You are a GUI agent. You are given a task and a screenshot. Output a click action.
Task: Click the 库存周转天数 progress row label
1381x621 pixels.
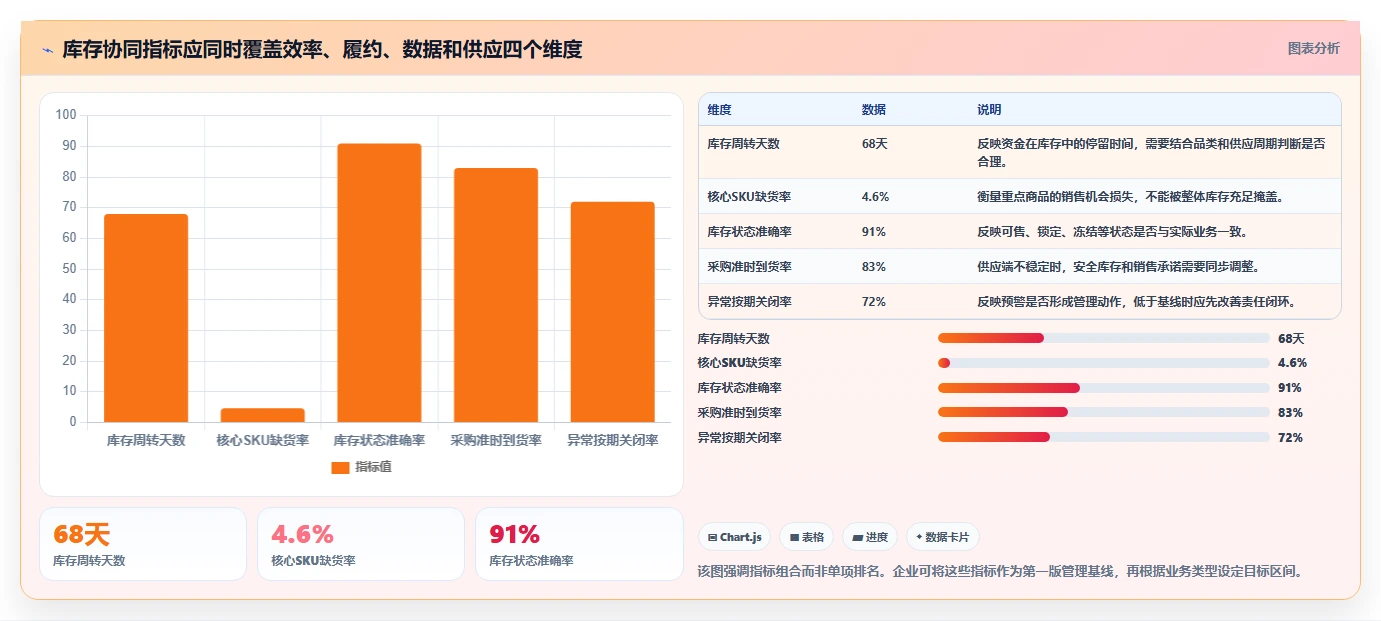point(734,338)
